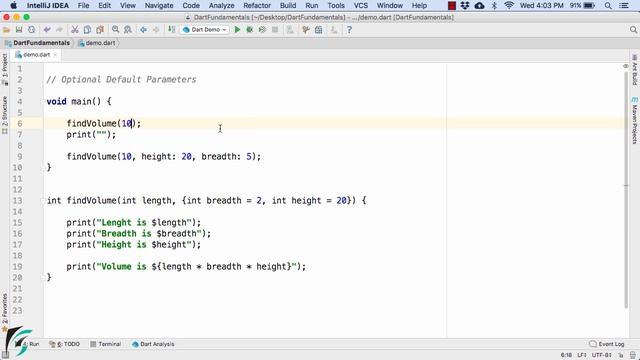Open the TODO tool window
This screenshot has width=640, height=360.
[64, 344]
